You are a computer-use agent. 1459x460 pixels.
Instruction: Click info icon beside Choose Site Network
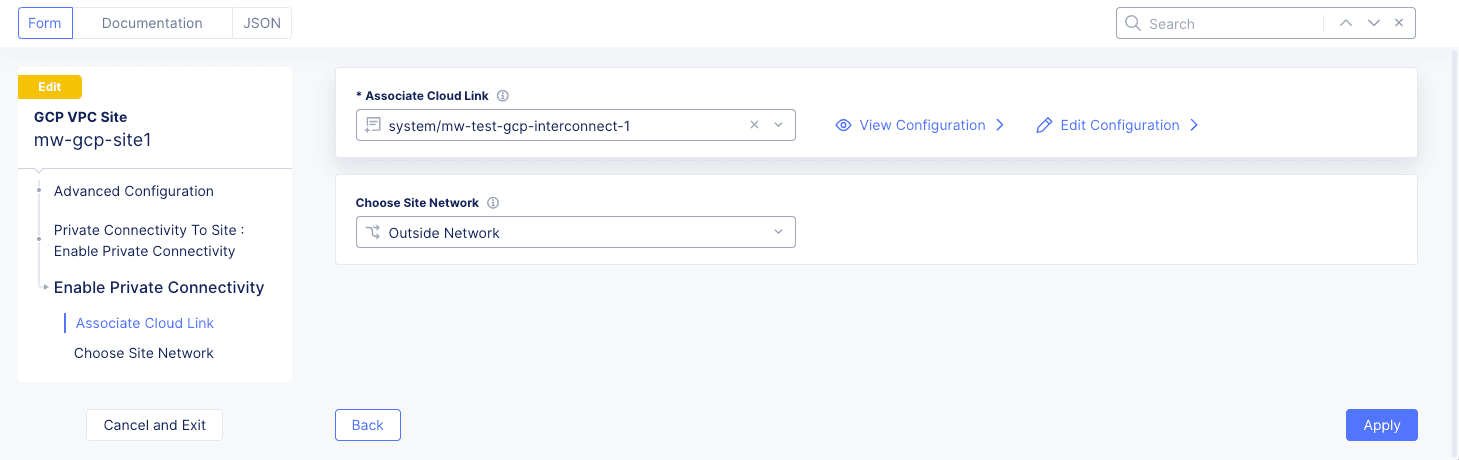493,203
